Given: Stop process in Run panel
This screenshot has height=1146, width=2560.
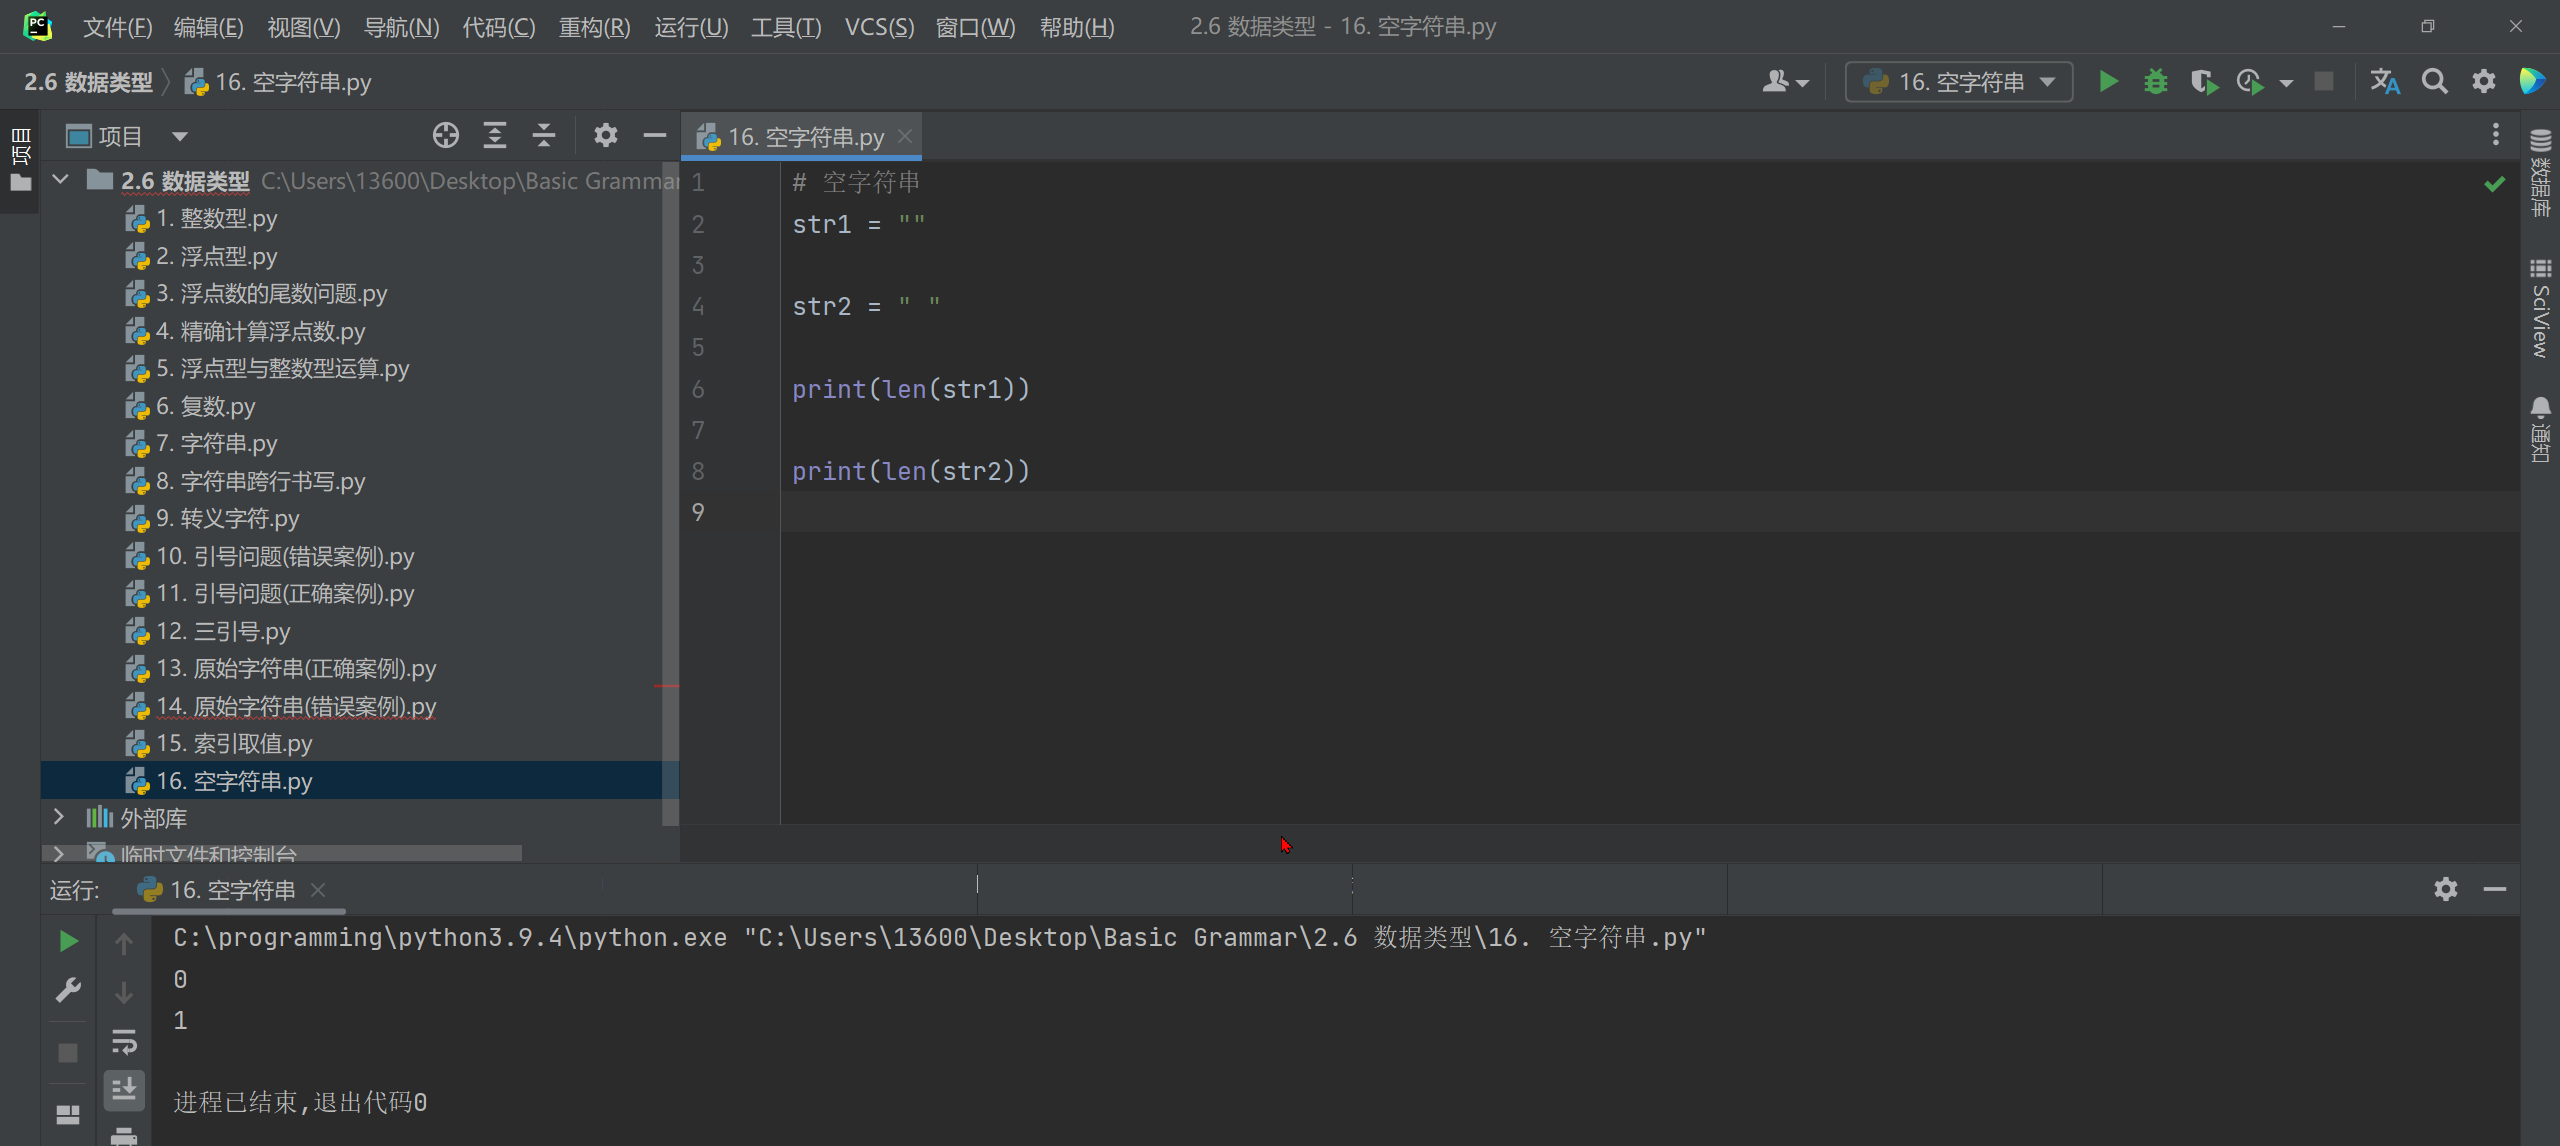Looking at the screenshot, I should tap(68, 1053).
